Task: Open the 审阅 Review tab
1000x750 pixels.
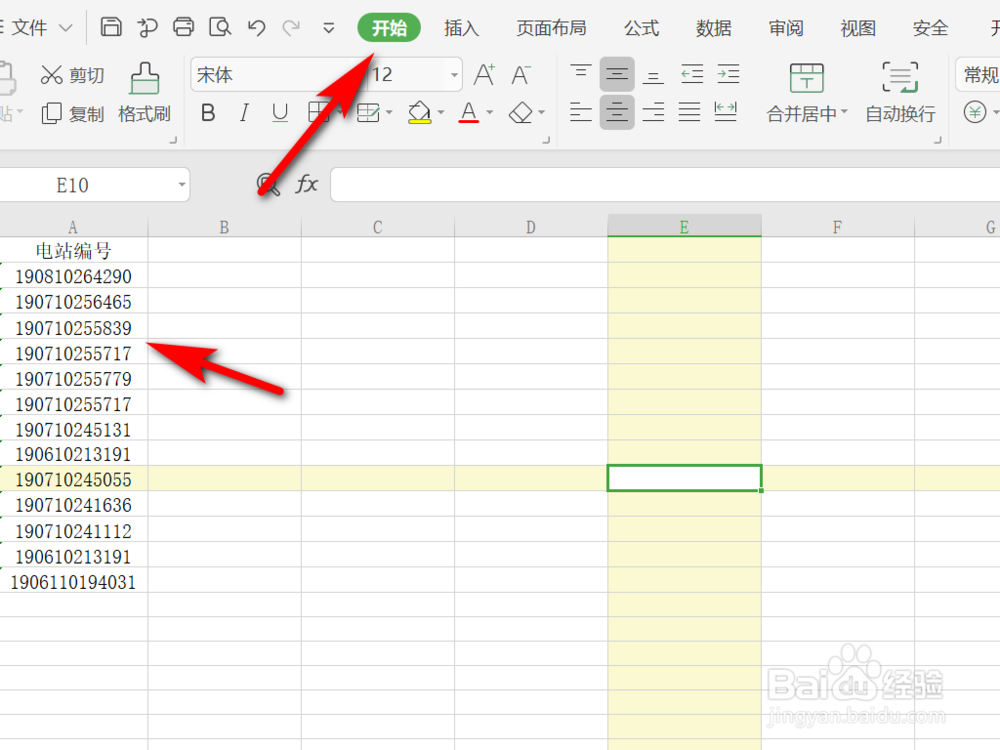Action: (x=786, y=28)
